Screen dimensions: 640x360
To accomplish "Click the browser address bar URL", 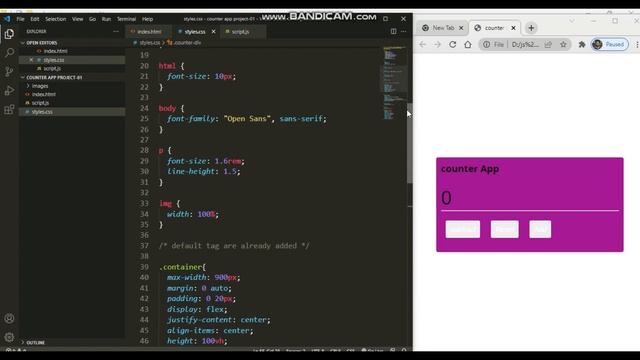I will [525, 44].
